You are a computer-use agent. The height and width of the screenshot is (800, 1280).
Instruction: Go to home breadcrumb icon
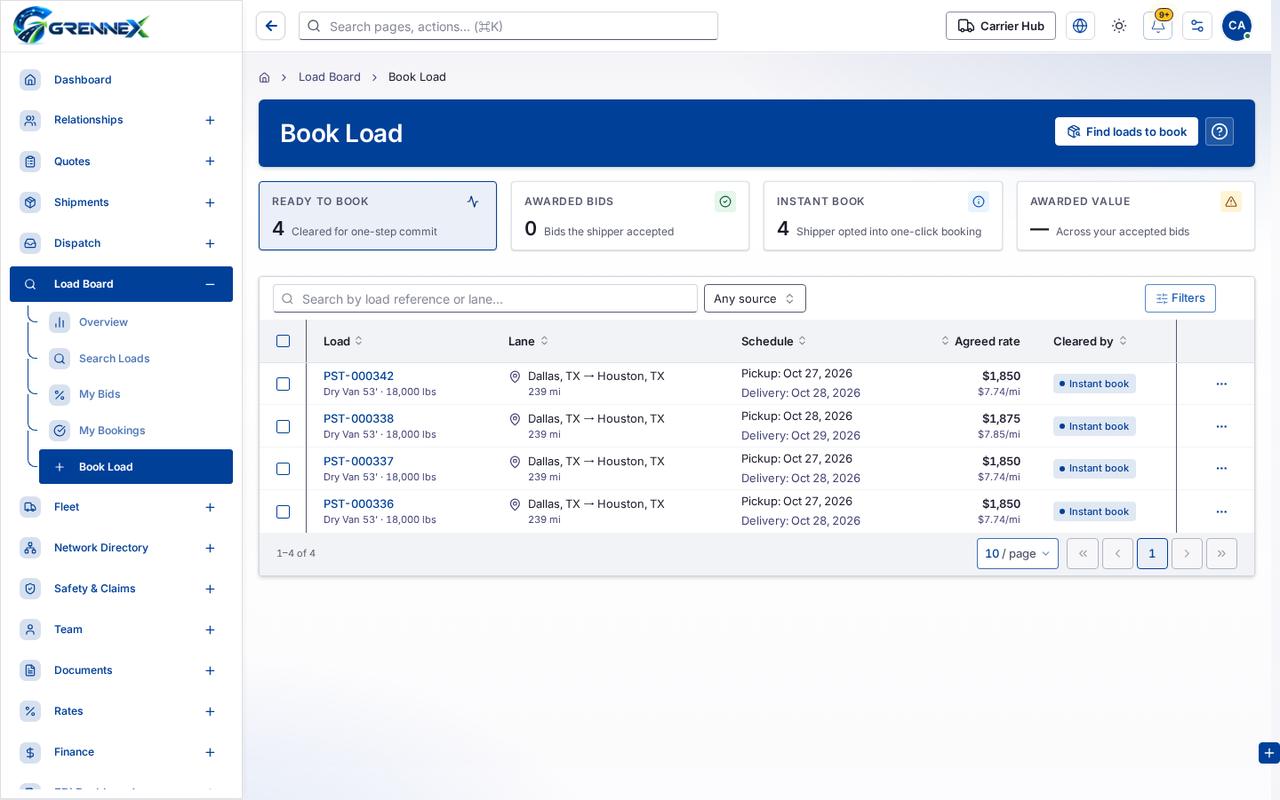click(x=264, y=77)
